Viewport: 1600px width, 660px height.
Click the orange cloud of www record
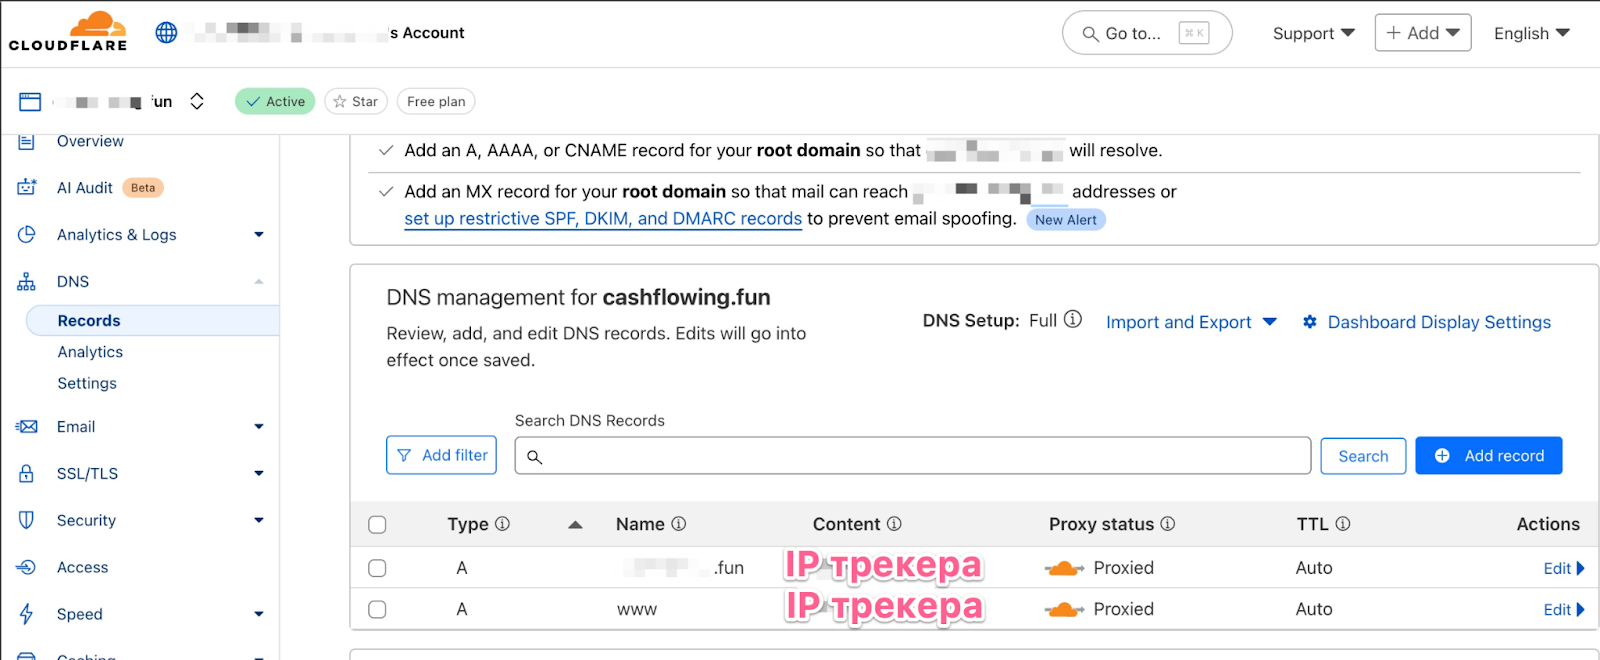pyautogui.click(x=1064, y=609)
